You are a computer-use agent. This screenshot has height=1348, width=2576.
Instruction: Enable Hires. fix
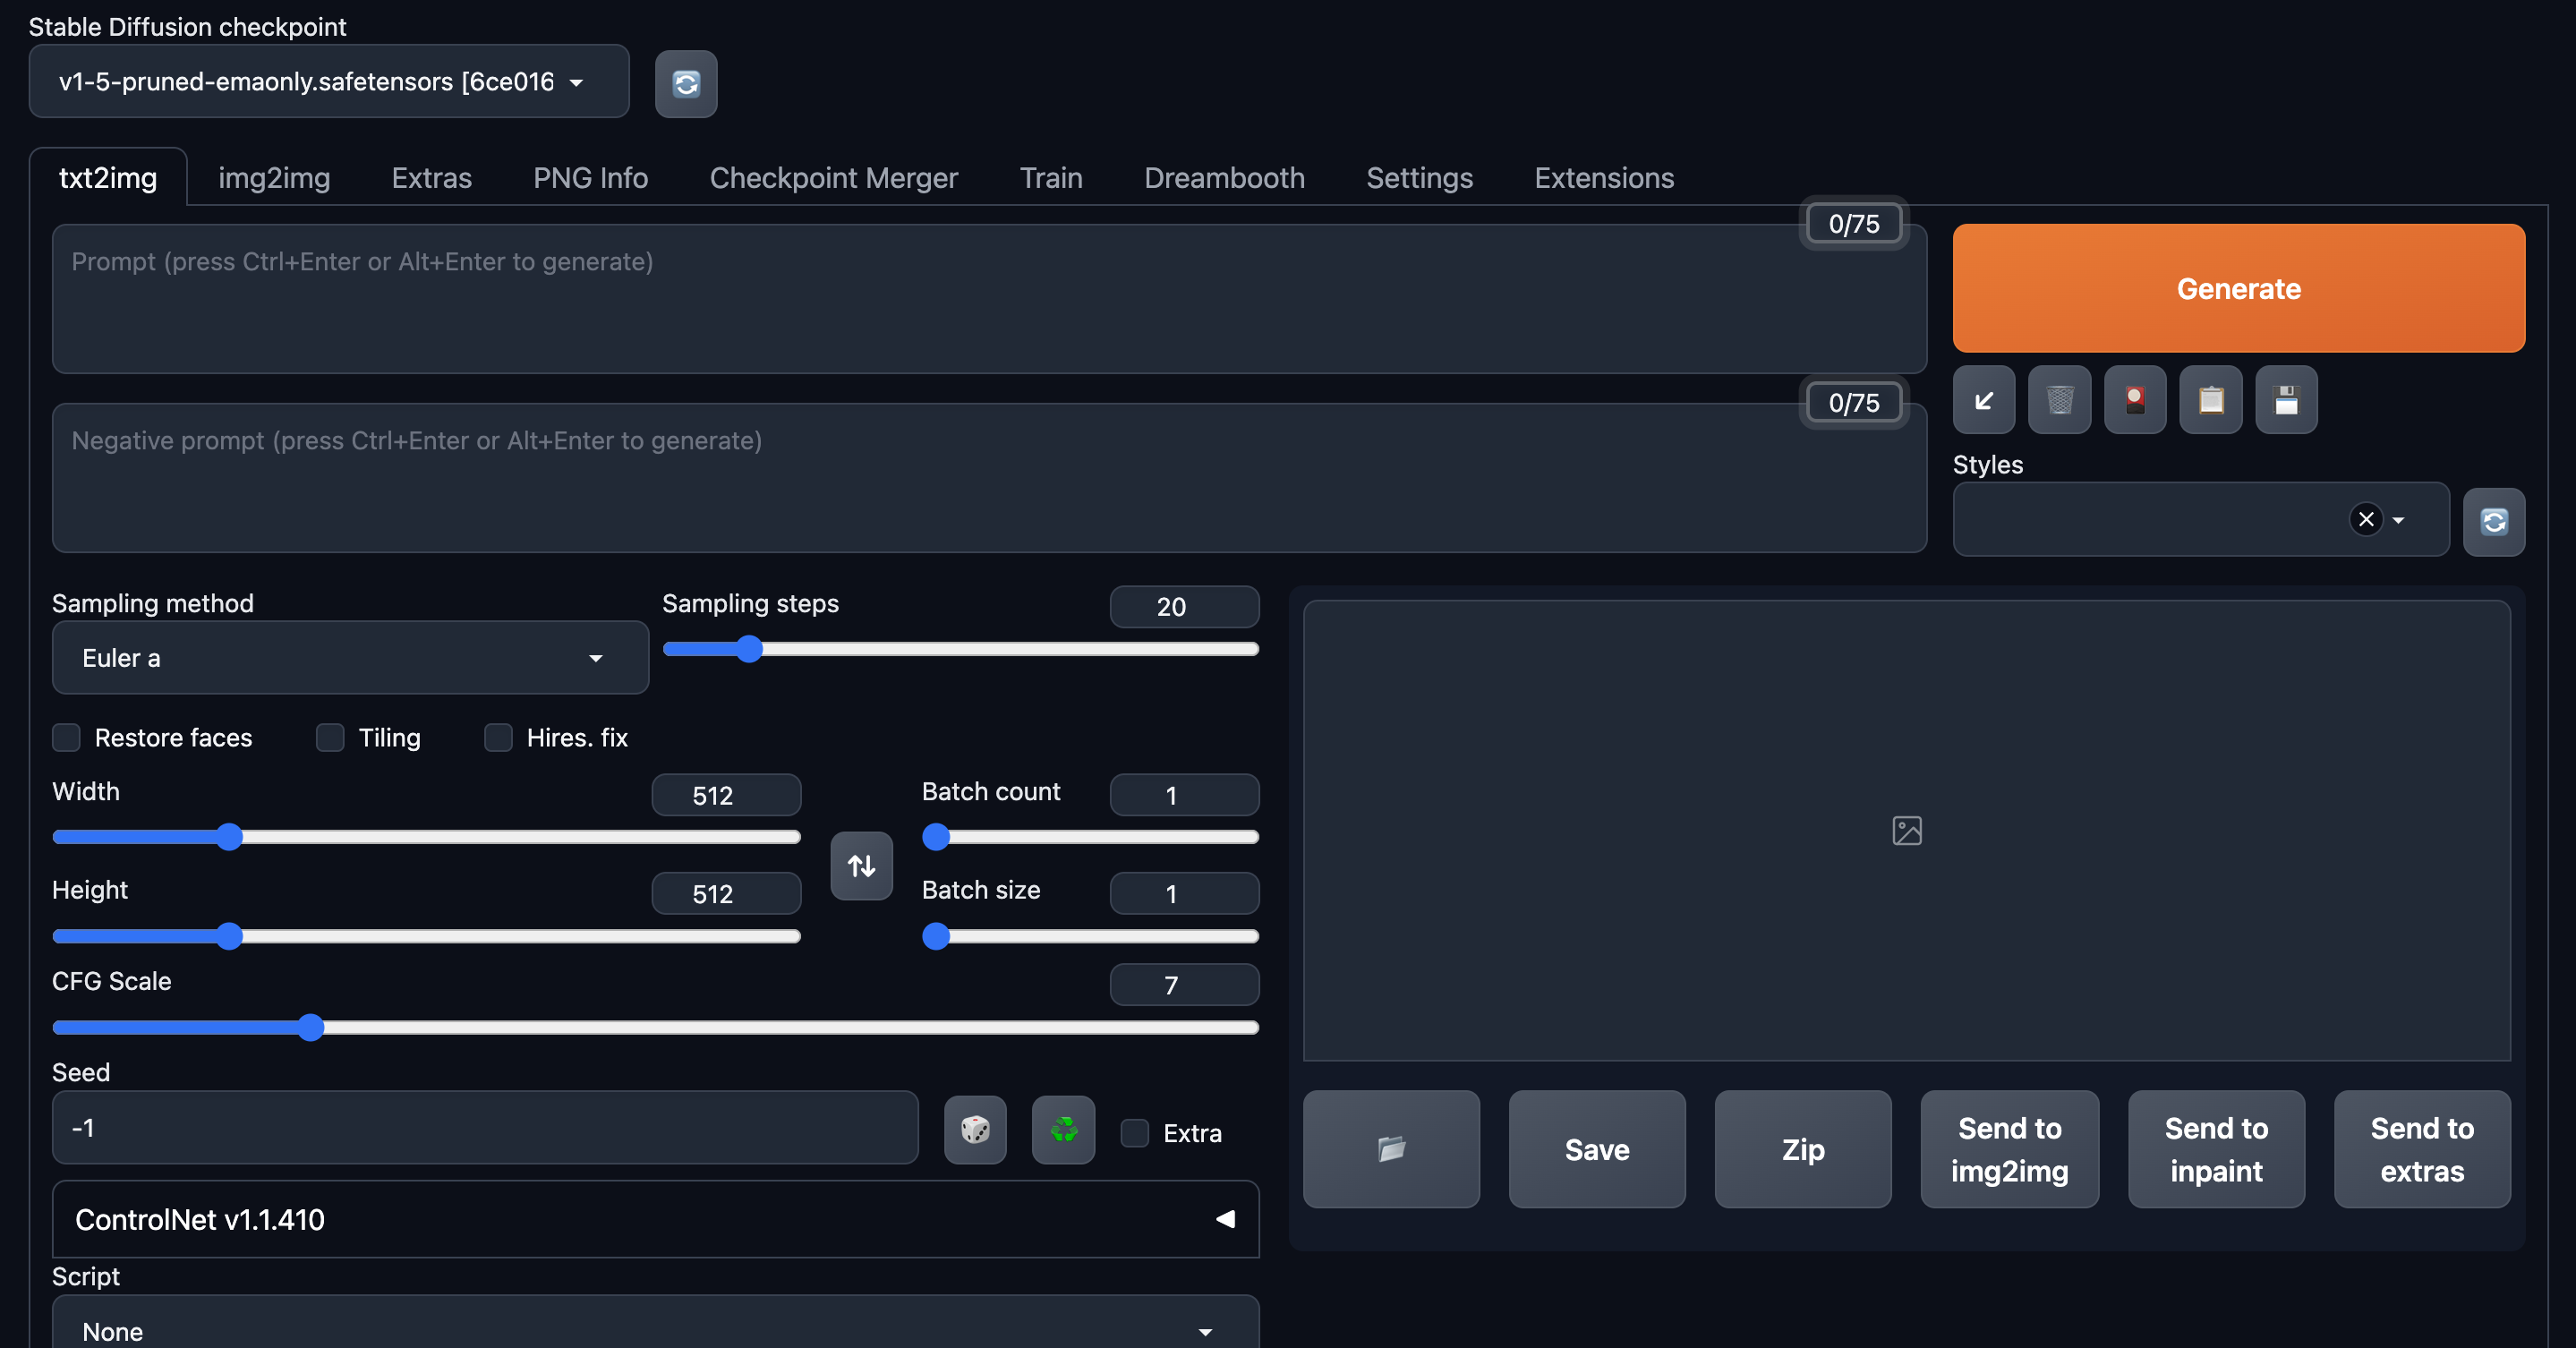pos(498,738)
